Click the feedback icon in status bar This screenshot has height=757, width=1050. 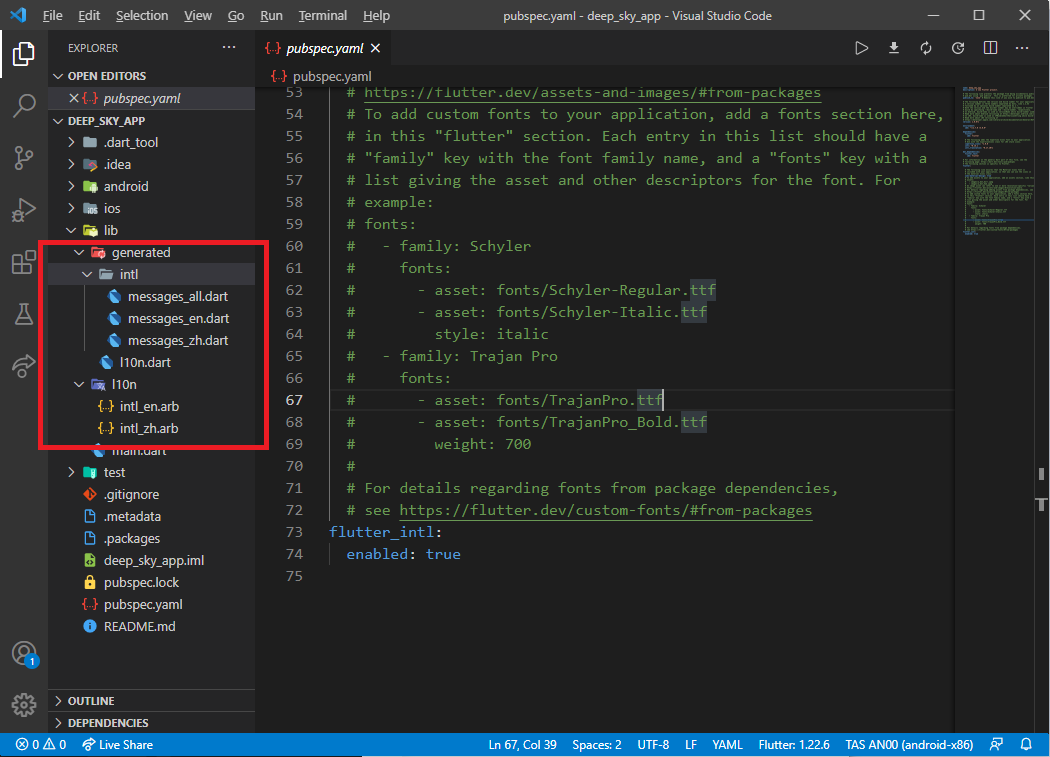[x=996, y=745]
